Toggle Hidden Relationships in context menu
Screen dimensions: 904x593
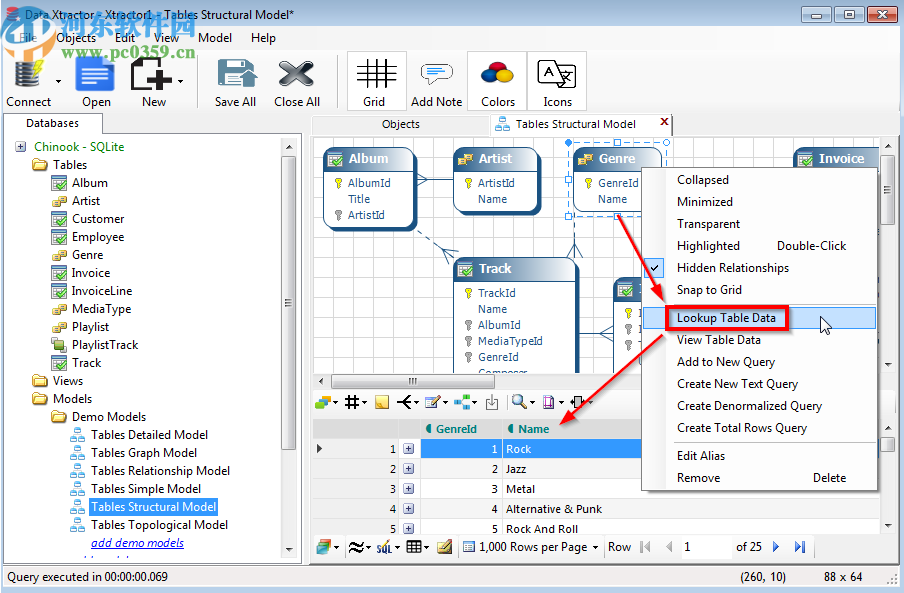point(732,268)
